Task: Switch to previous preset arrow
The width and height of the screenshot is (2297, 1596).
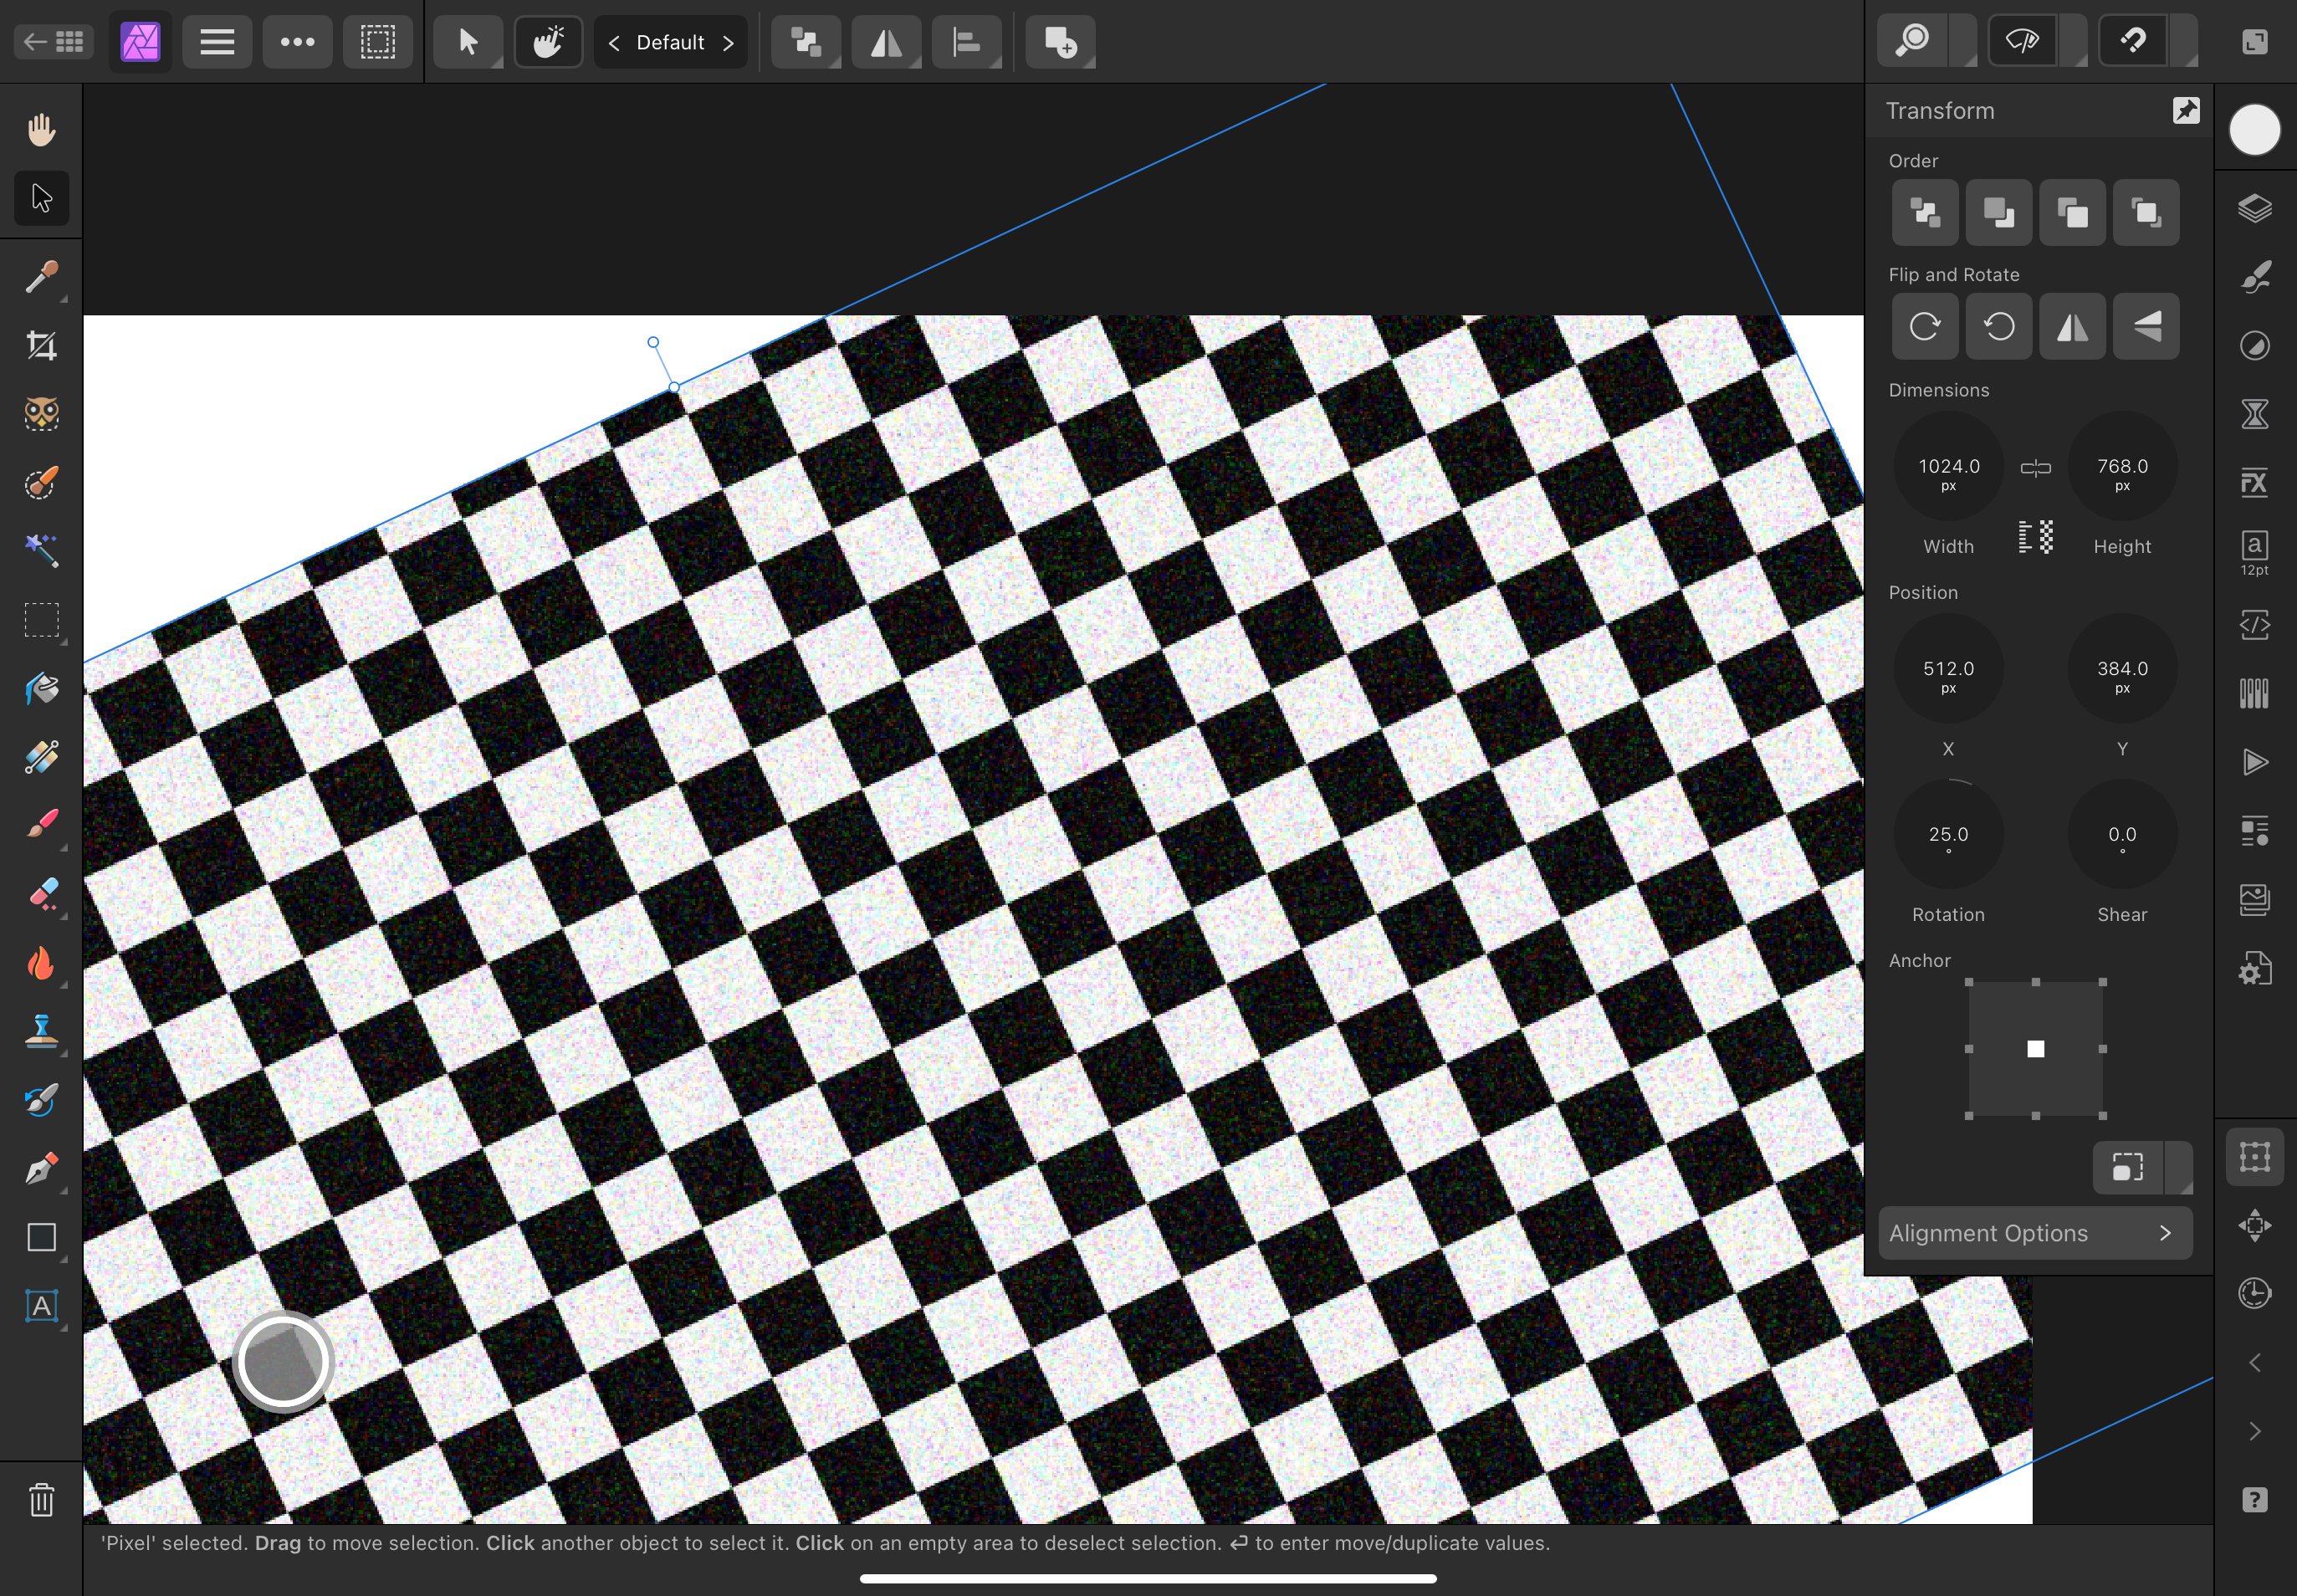Action: coord(614,42)
